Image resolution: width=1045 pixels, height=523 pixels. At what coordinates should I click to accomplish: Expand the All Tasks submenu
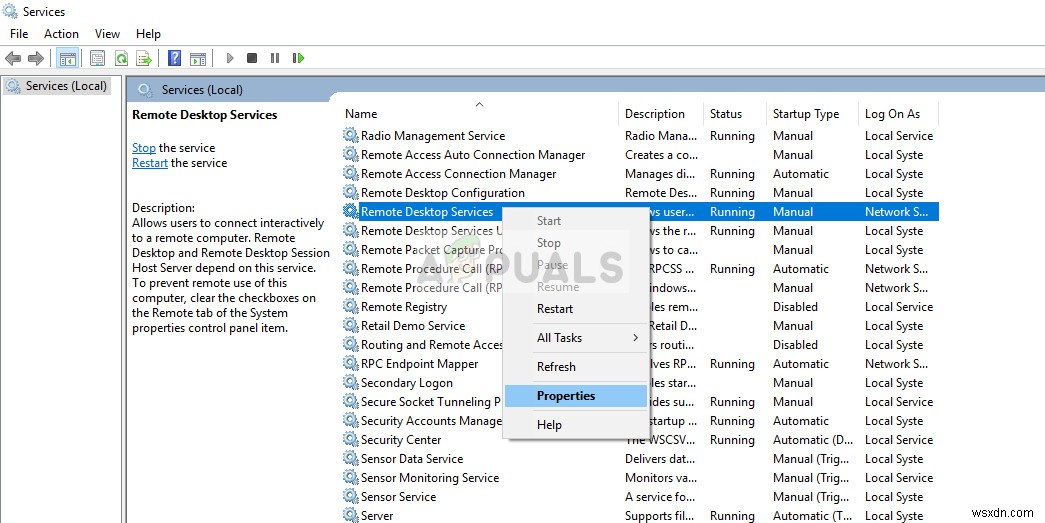[x=575, y=338]
